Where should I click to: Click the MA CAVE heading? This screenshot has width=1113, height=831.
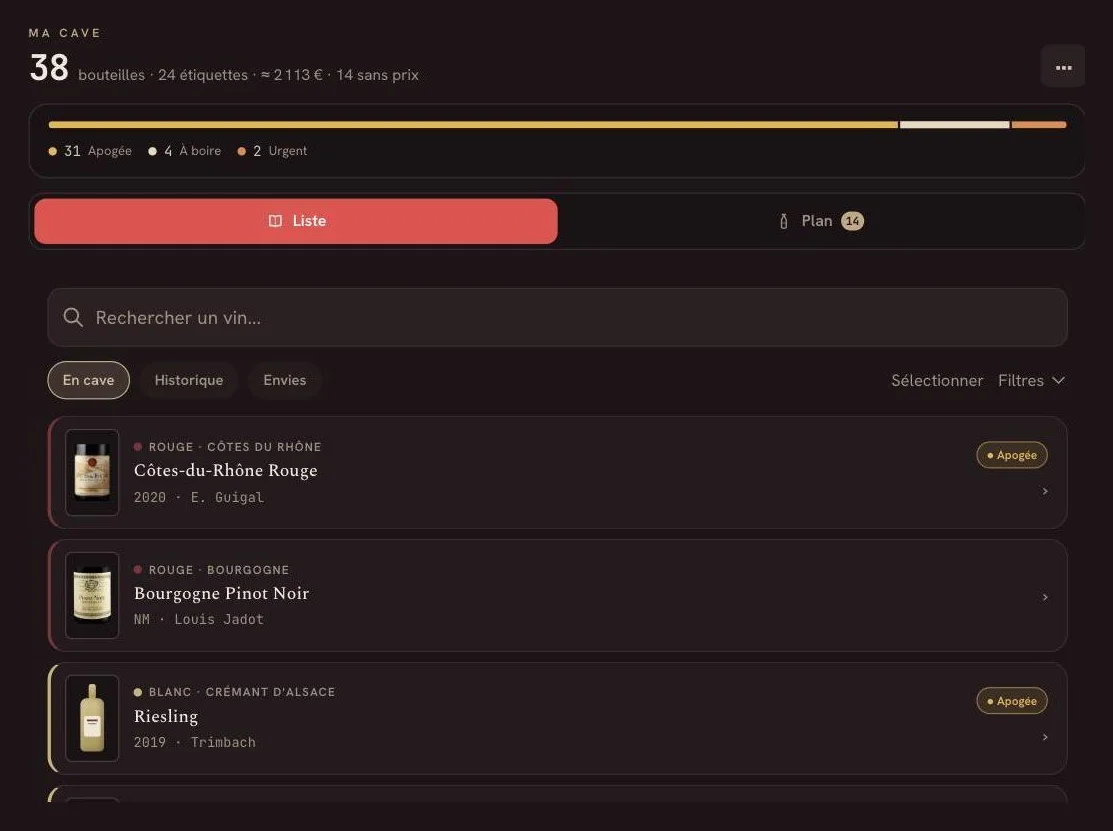click(x=65, y=33)
